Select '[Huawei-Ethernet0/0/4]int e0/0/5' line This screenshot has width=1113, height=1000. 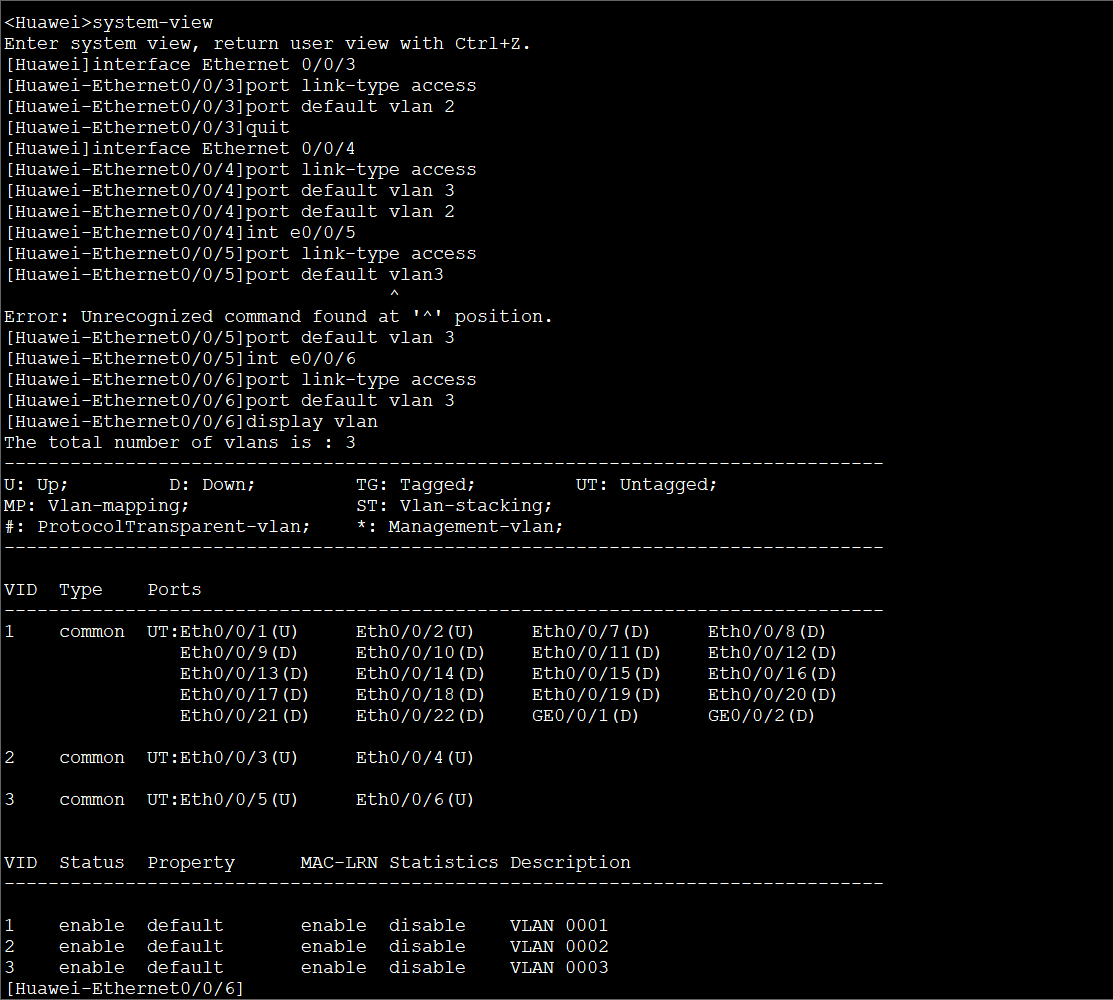tap(180, 233)
